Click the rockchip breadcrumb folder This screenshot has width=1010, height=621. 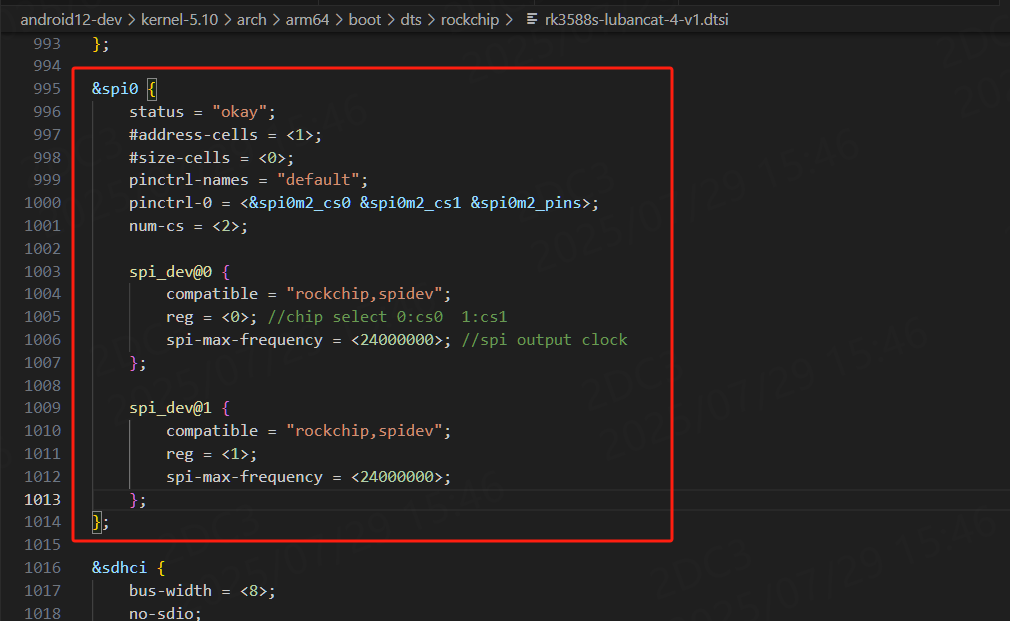click(470, 20)
